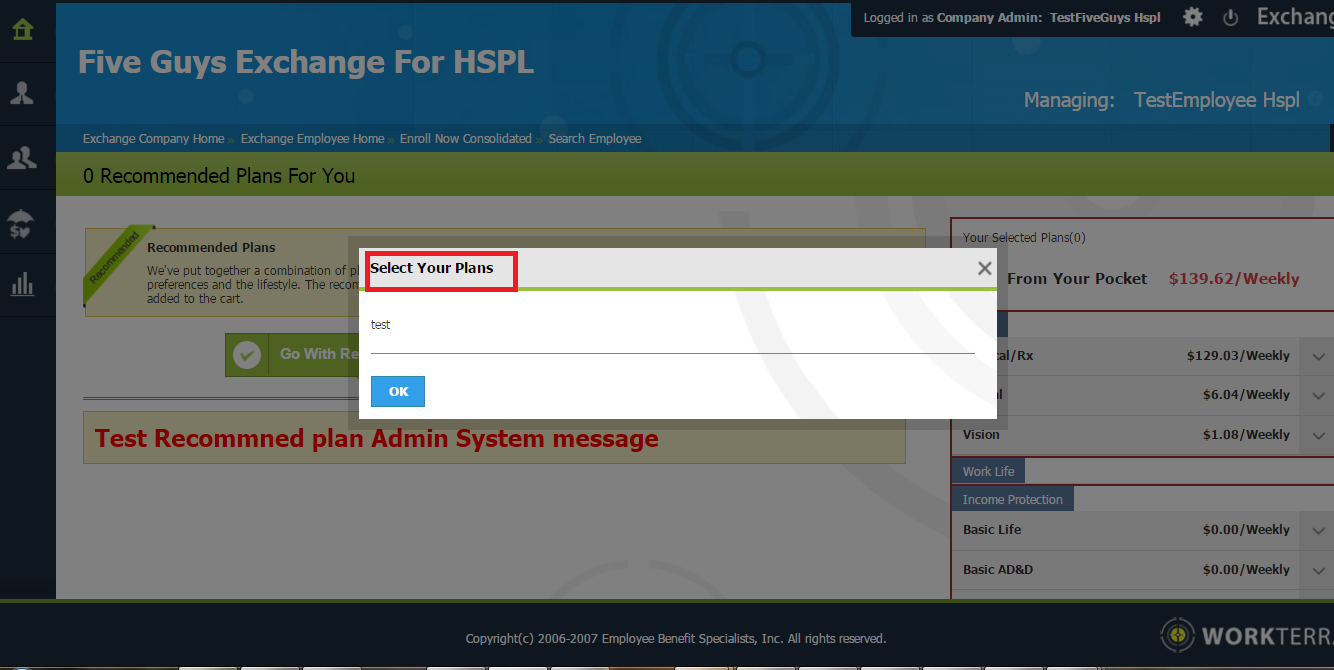Click the "test" message in the dialog
The height and width of the screenshot is (670, 1334).
pyautogui.click(x=380, y=325)
